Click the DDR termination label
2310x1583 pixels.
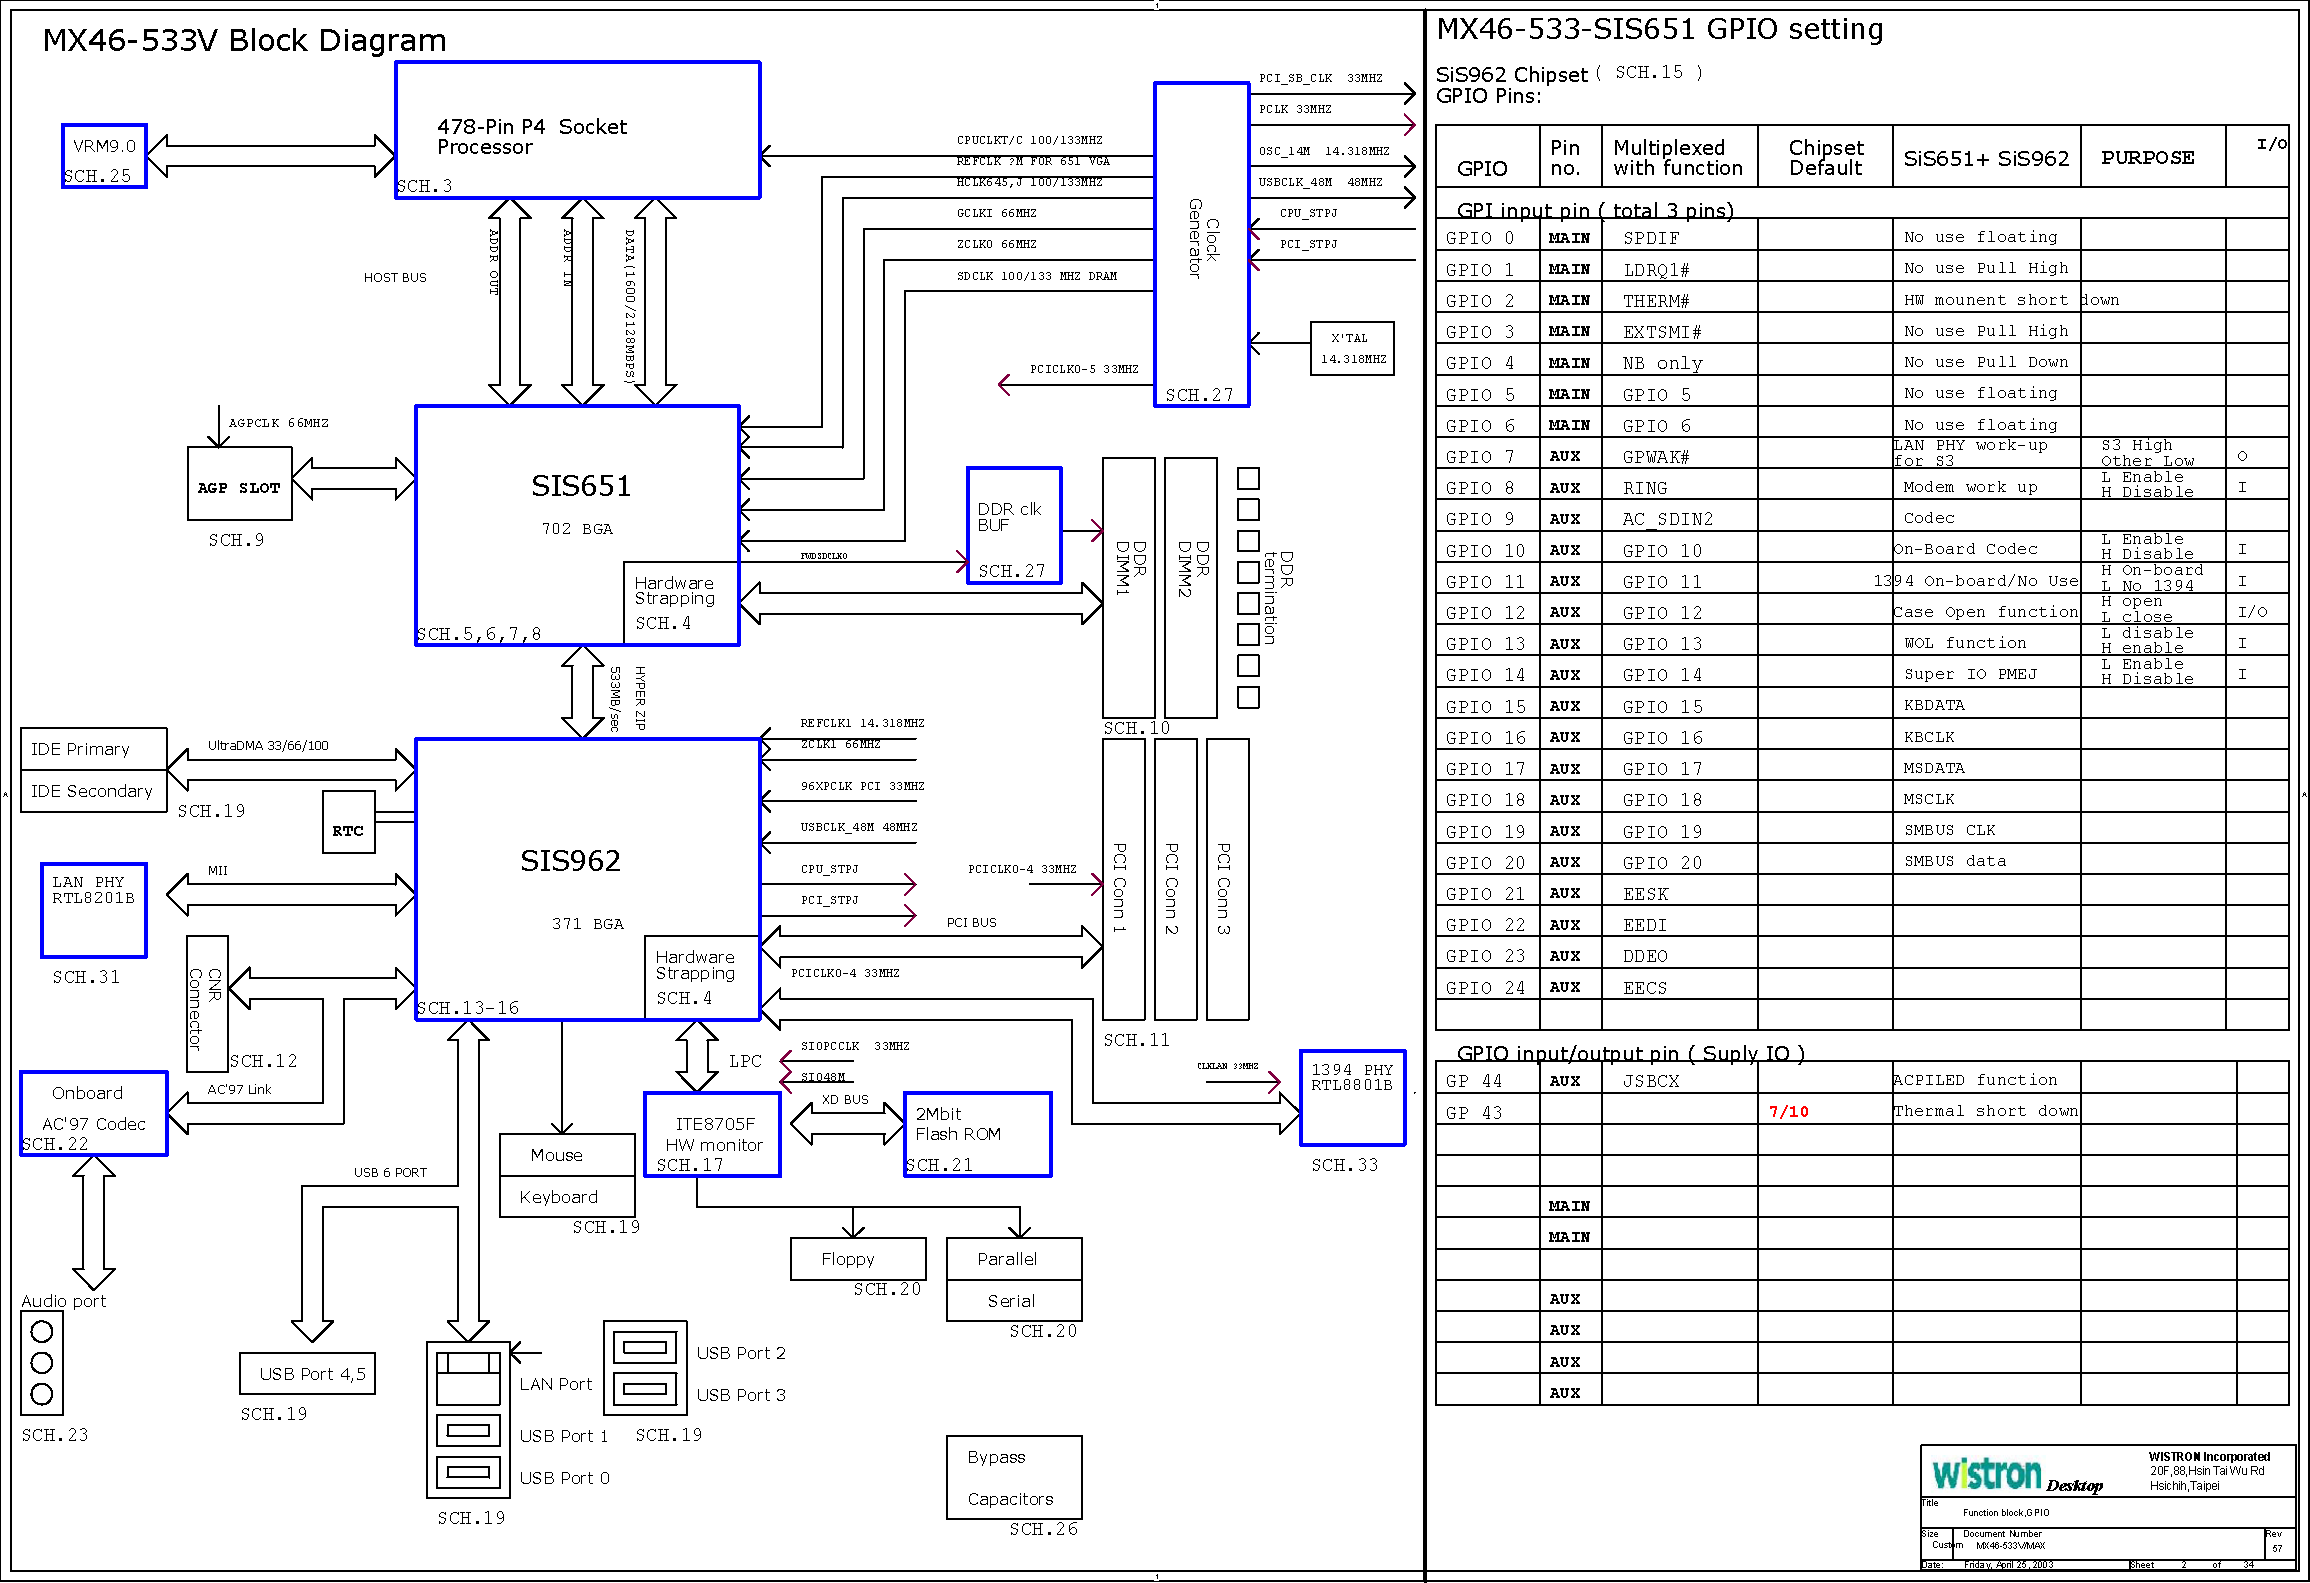[x=1278, y=597]
